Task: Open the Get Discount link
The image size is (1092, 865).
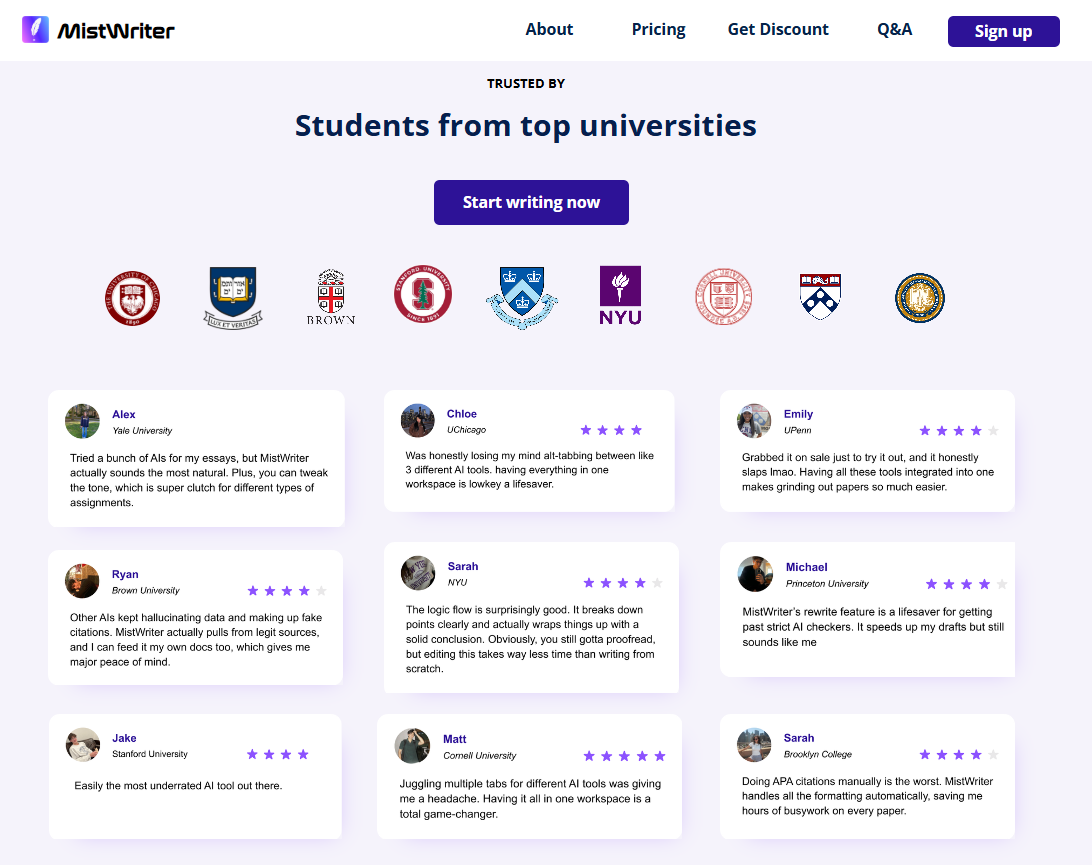Action: [x=778, y=30]
